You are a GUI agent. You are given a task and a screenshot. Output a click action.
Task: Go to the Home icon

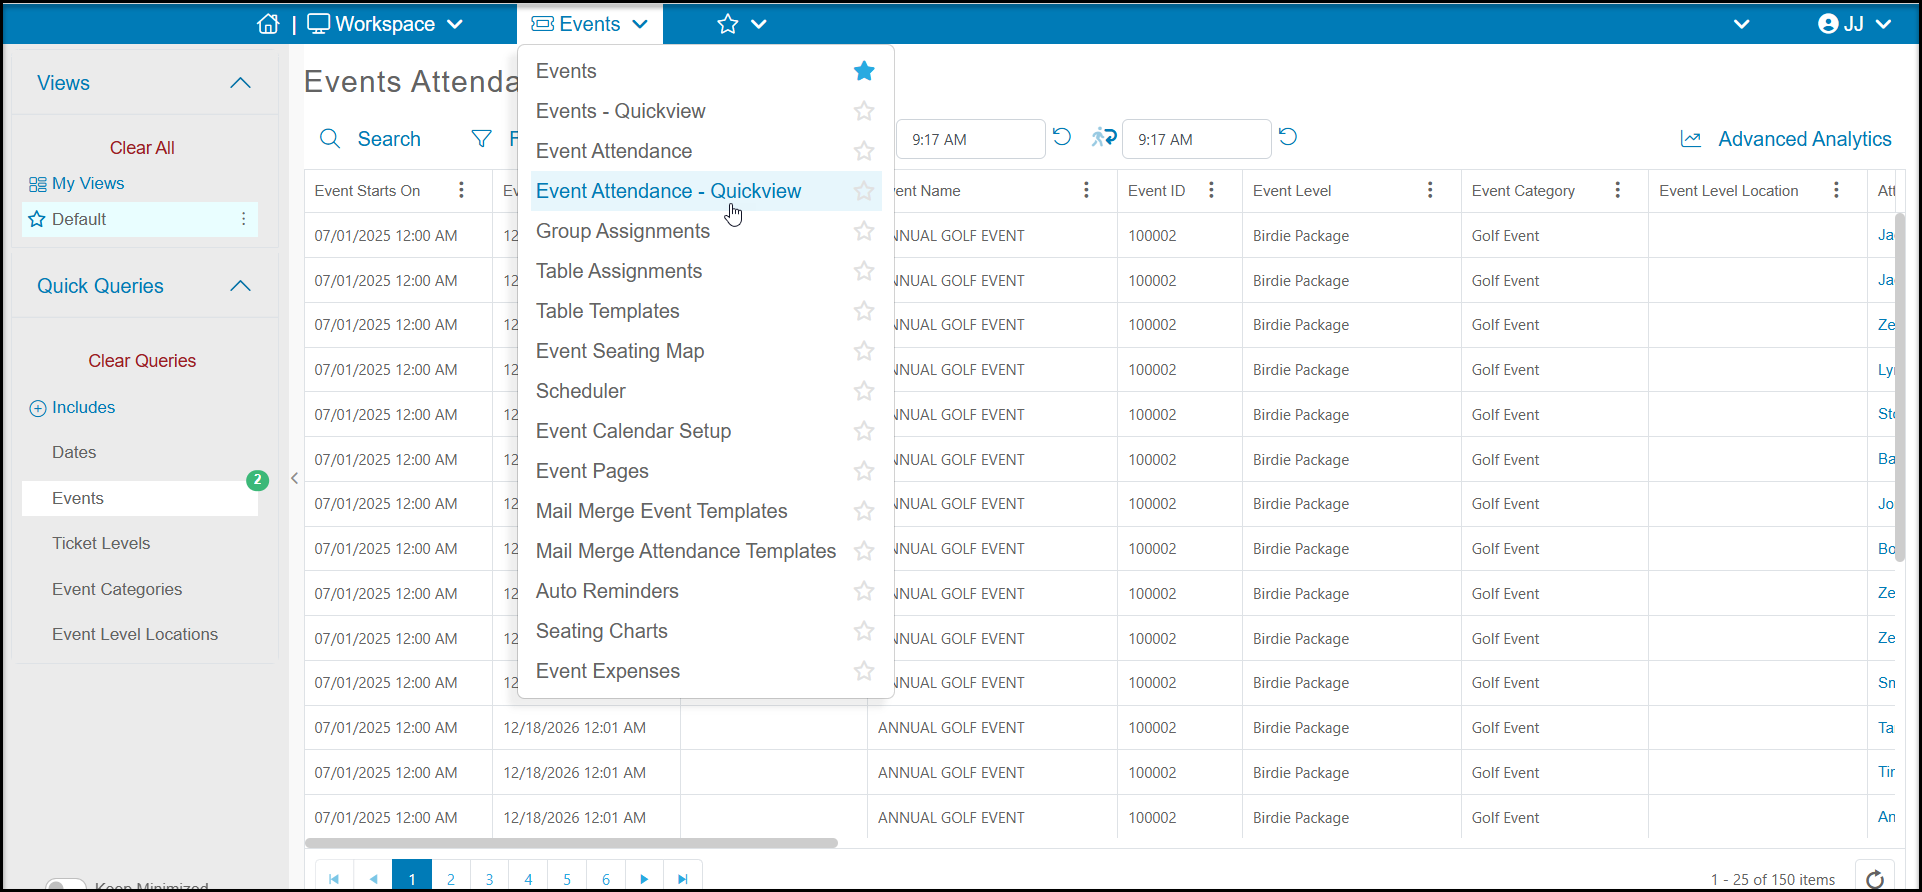tap(268, 24)
